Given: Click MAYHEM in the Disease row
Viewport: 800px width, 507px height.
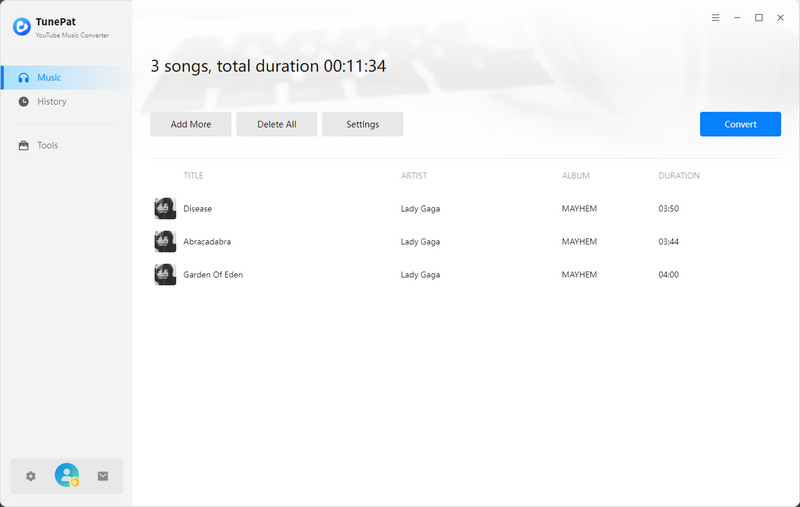Looking at the screenshot, I should coord(579,209).
